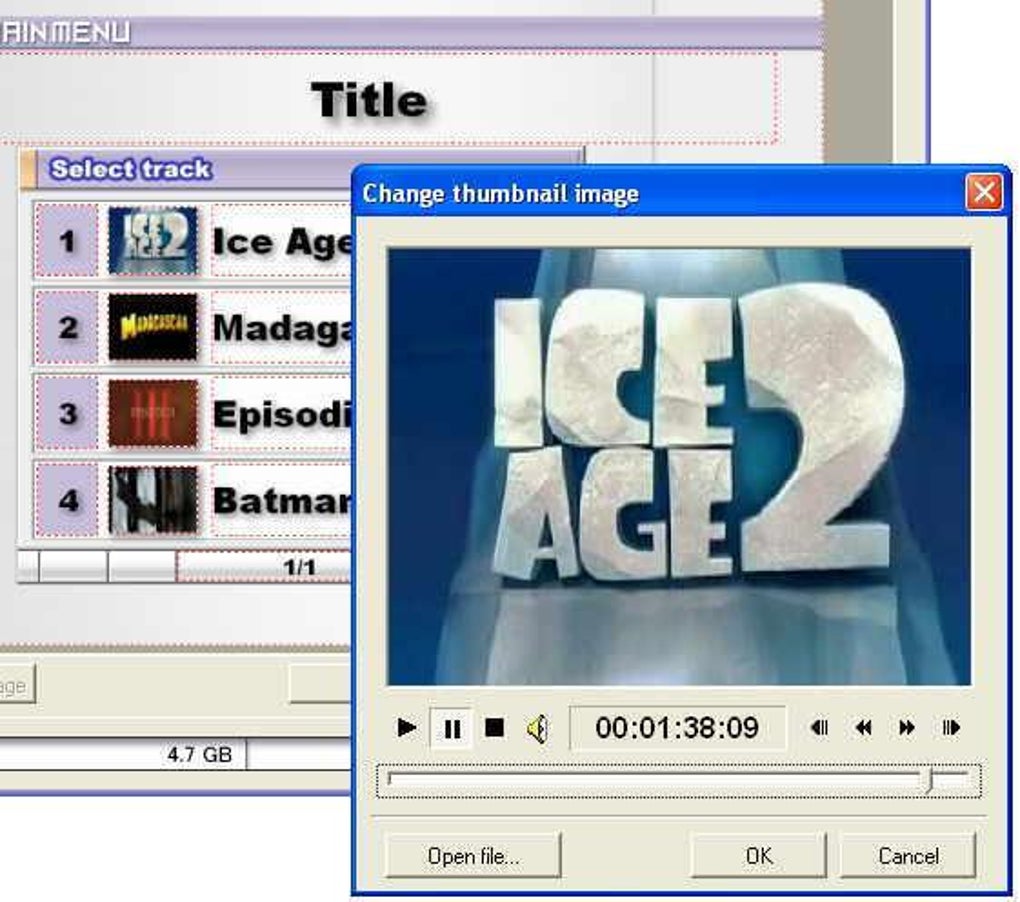Click the 4.7 GB disc size indicator

199,754
